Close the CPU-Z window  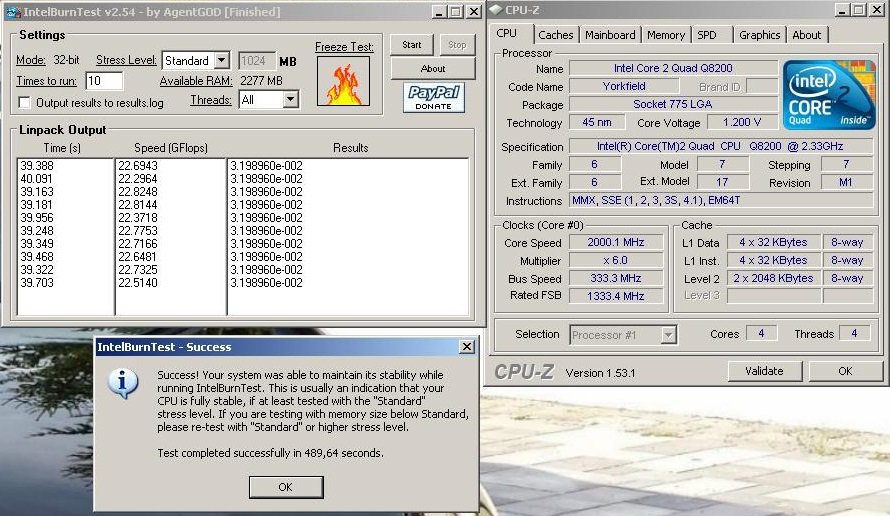[877, 10]
